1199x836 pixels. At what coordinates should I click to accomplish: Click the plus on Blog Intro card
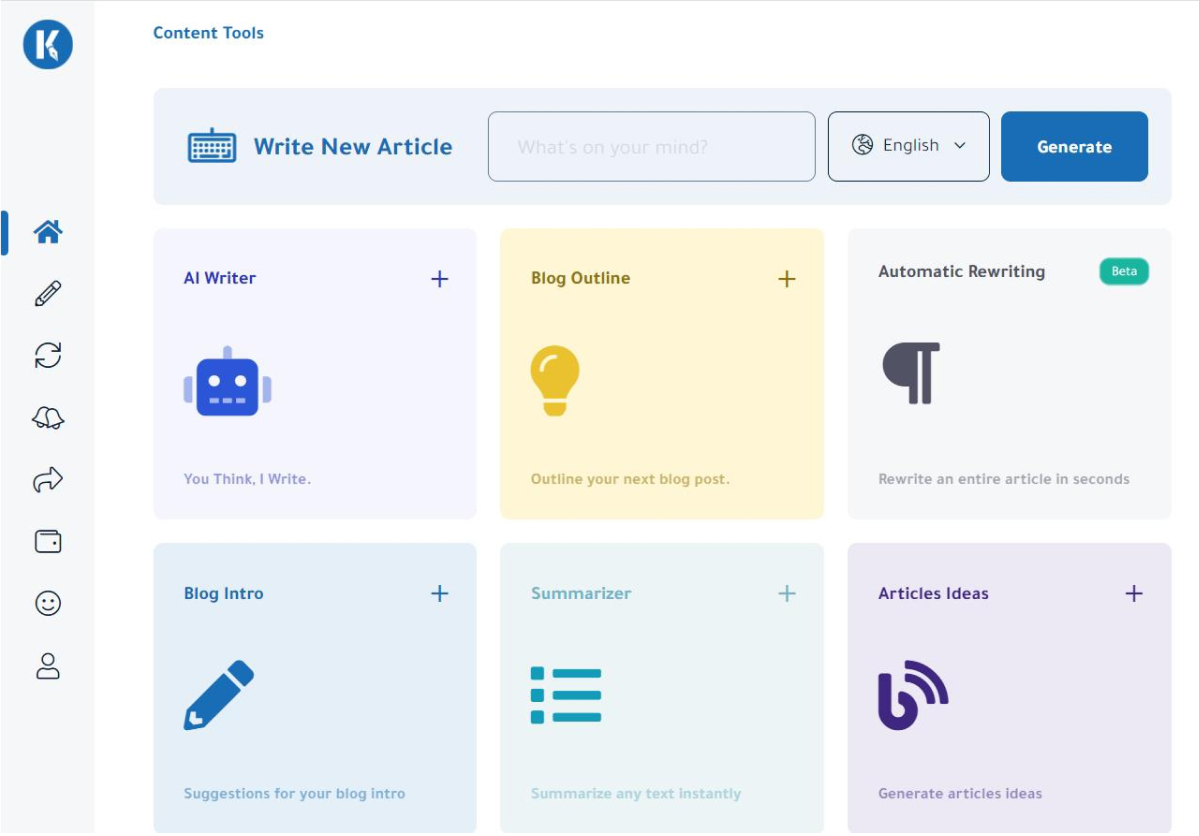tap(439, 594)
